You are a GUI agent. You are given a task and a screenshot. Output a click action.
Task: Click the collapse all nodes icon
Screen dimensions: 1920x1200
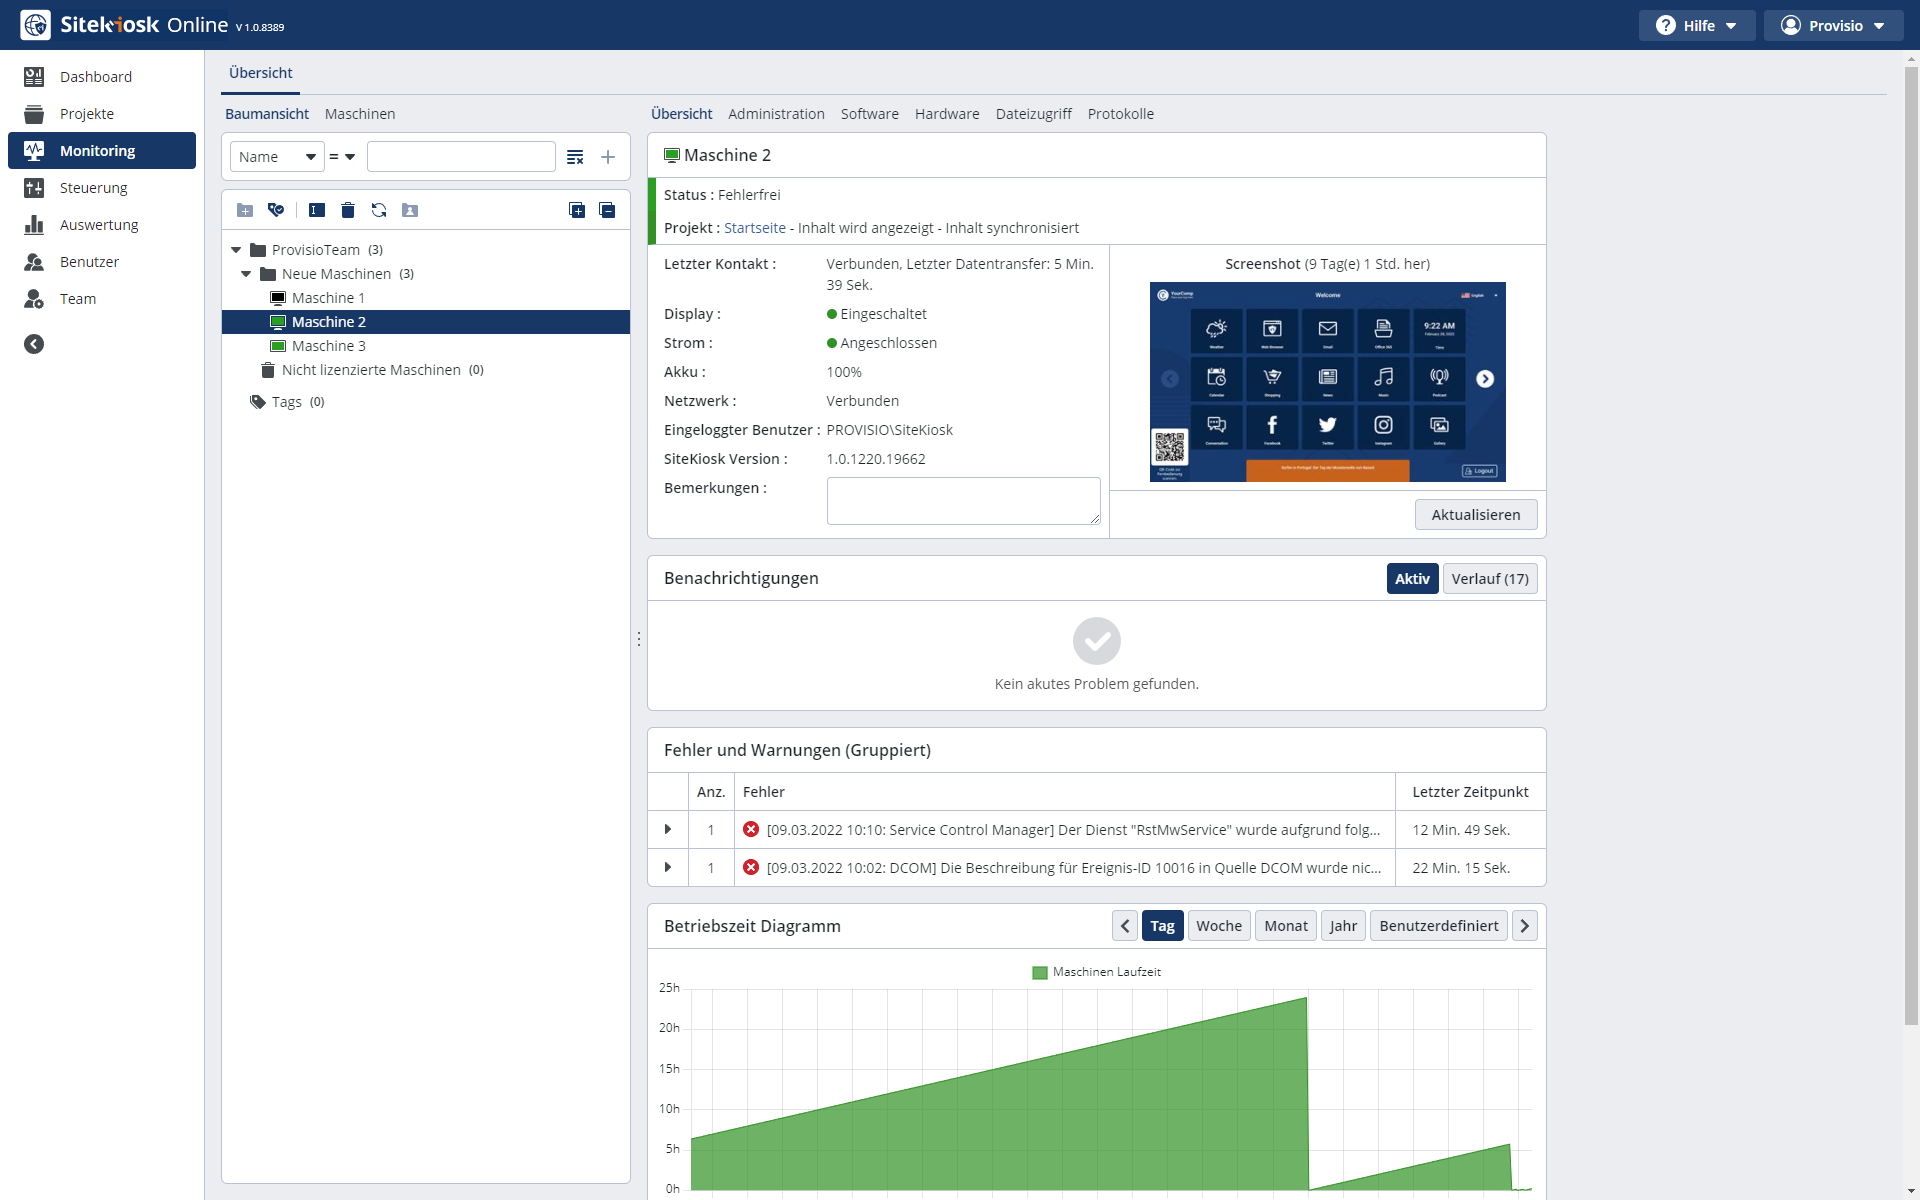click(606, 210)
